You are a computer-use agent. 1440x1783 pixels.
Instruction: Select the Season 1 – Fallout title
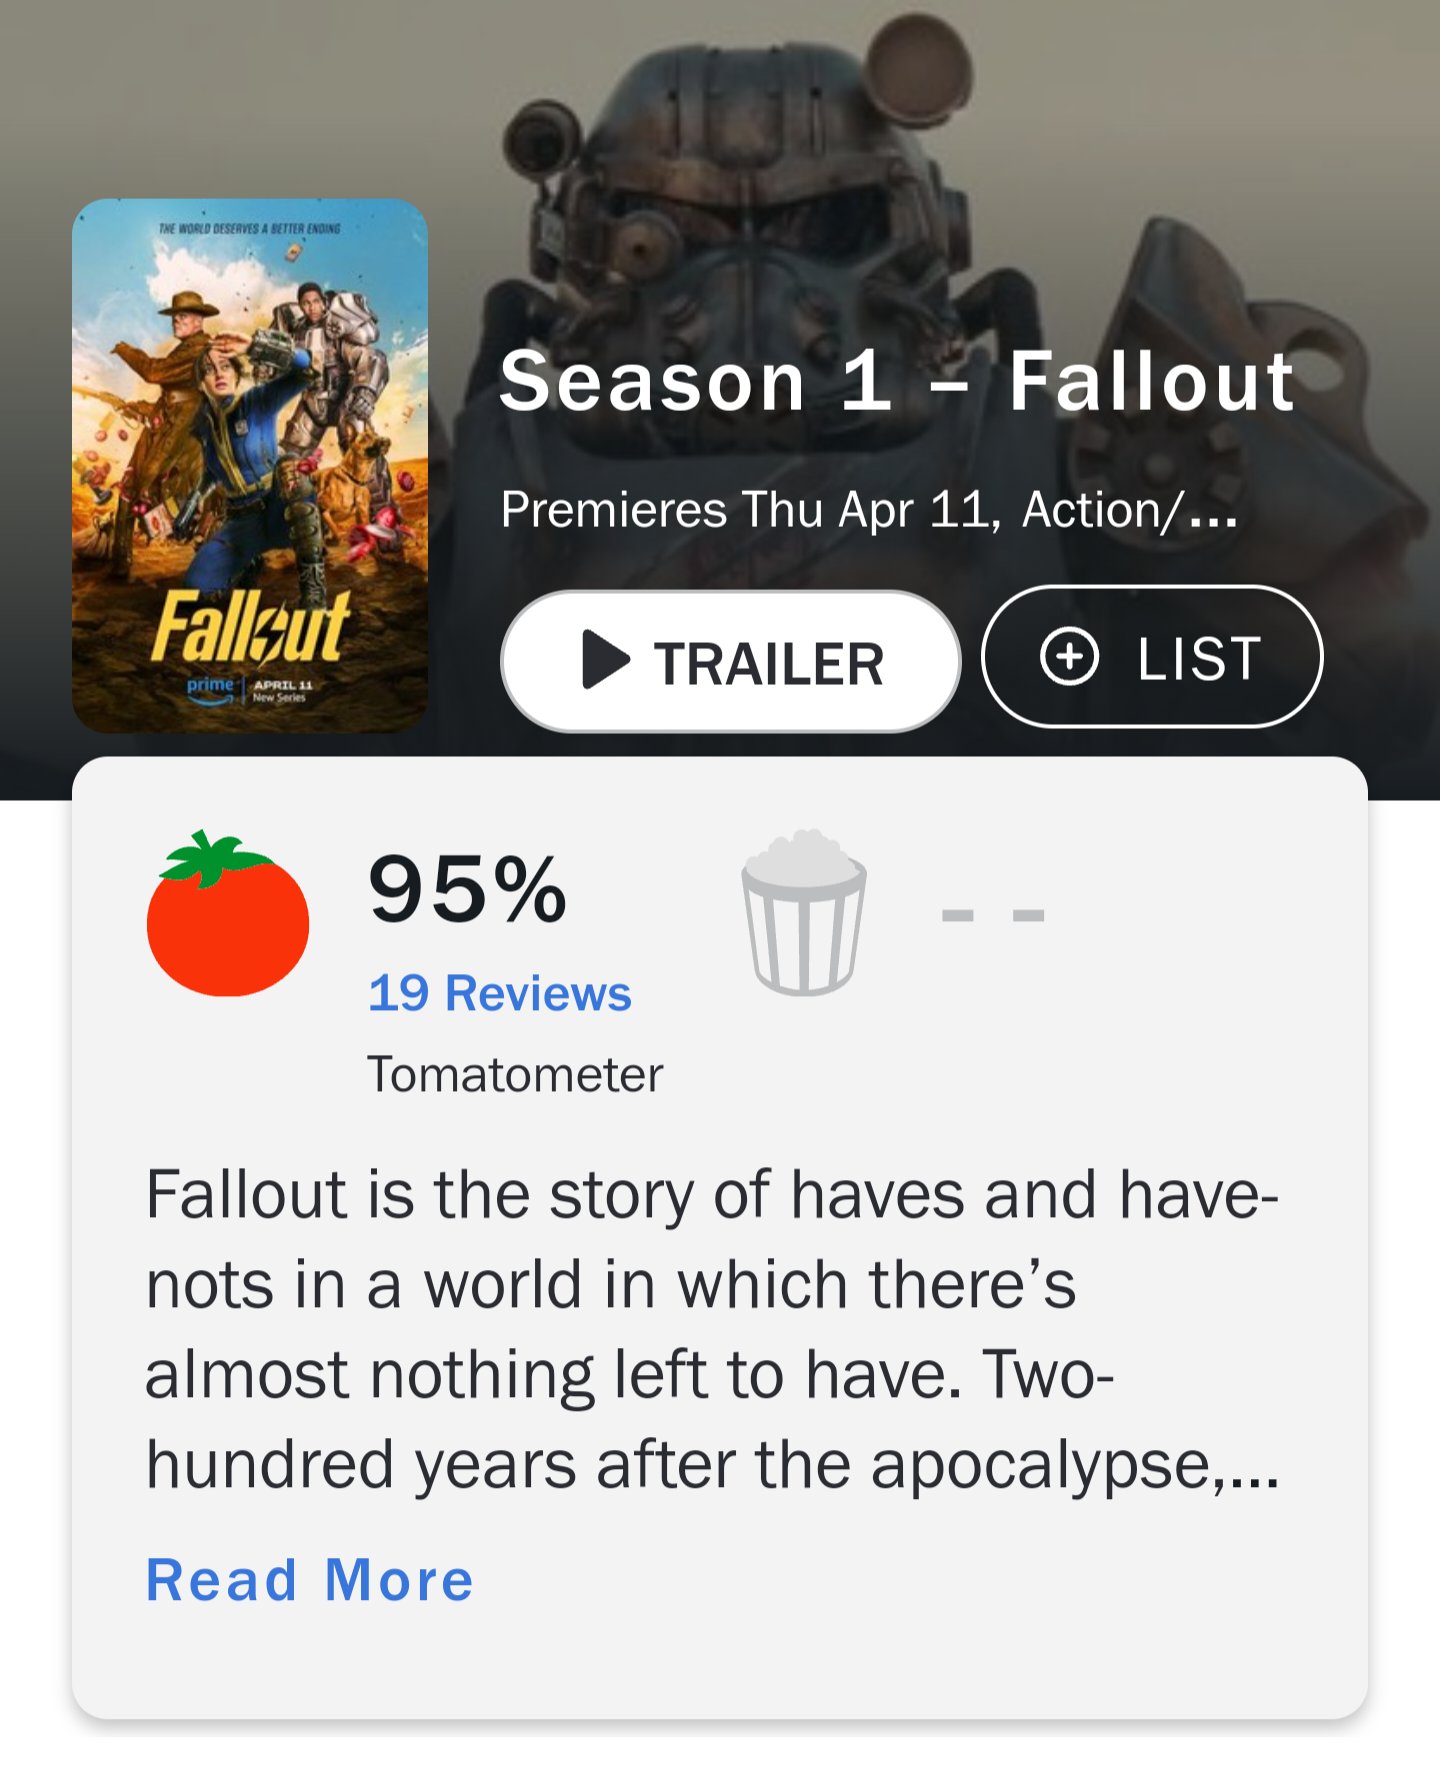pyautogui.click(x=897, y=381)
